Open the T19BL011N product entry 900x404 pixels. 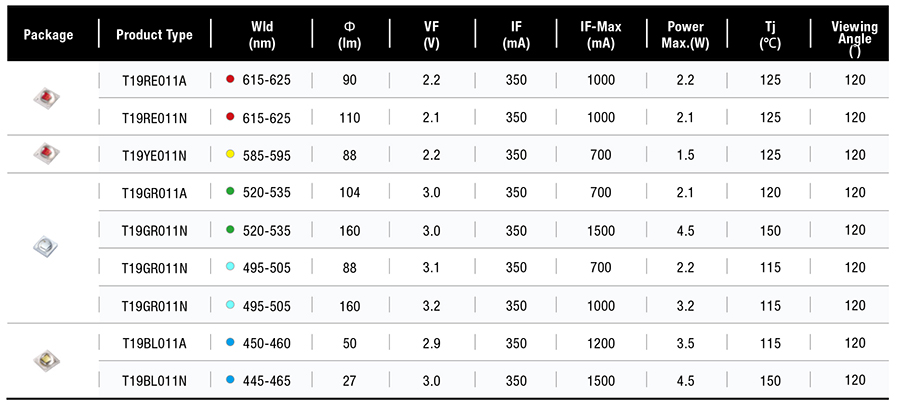point(154,380)
